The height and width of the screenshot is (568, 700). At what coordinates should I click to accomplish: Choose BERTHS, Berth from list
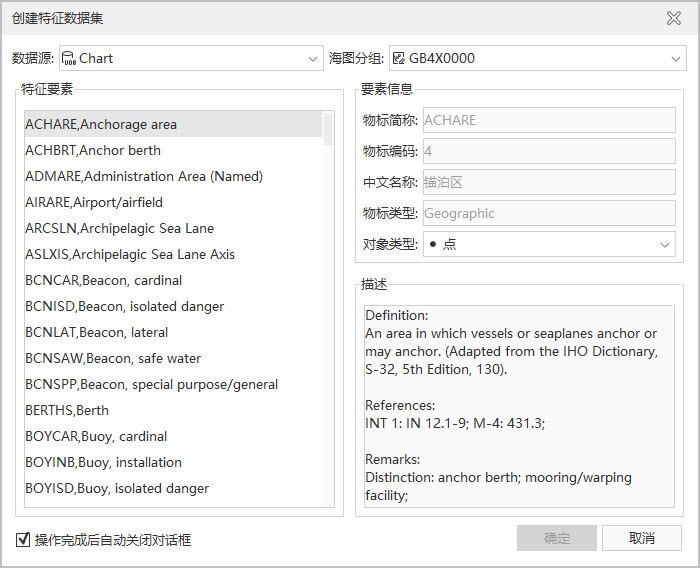point(67,411)
